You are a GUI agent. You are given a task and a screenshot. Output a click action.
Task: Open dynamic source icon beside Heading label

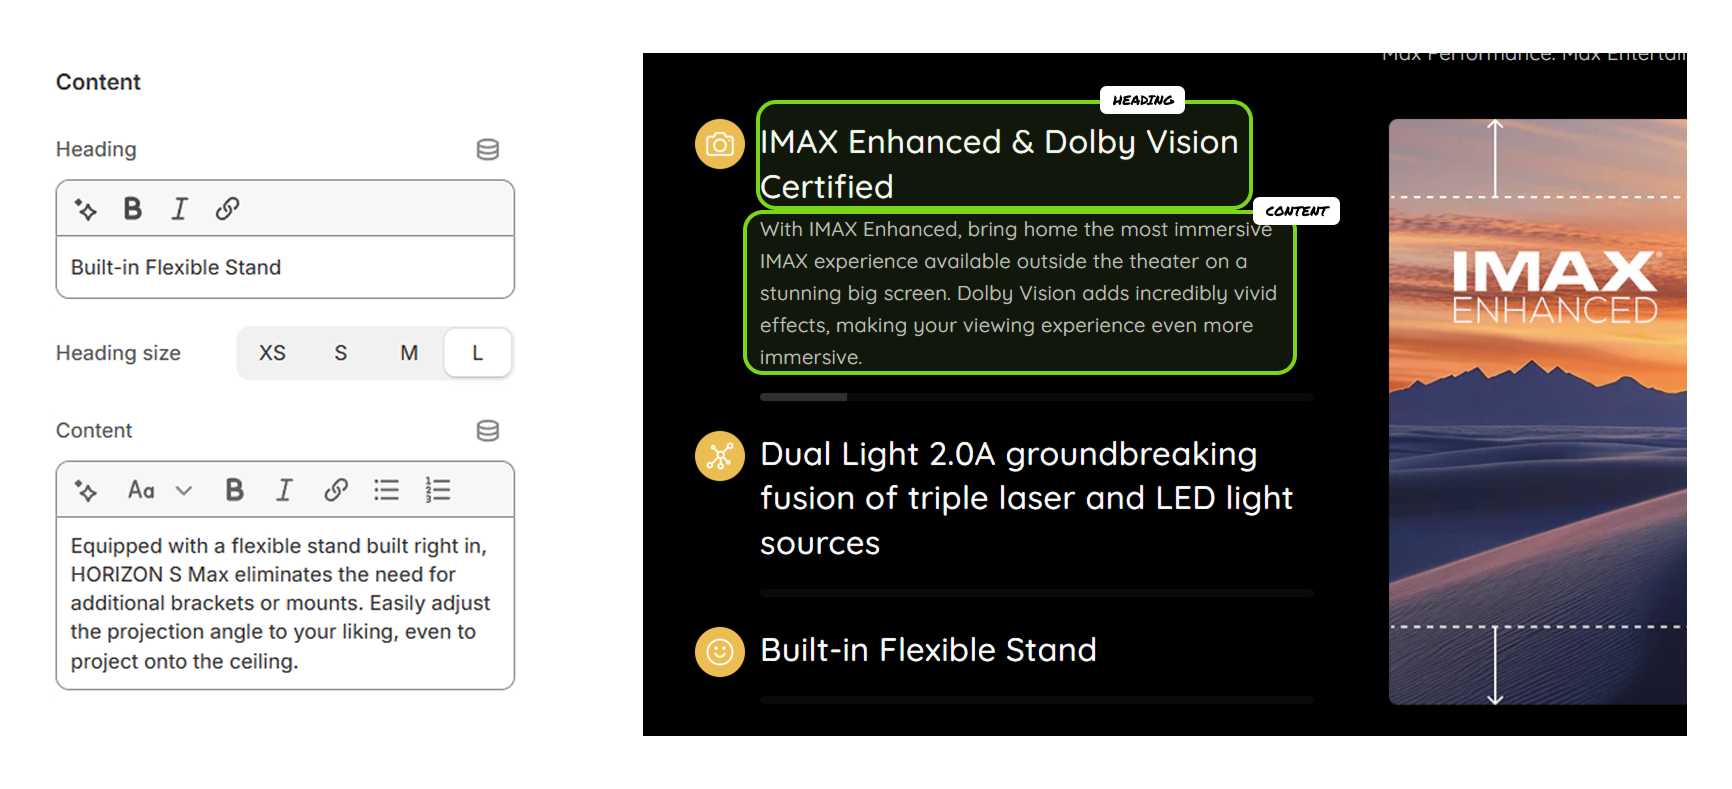click(x=488, y=150)
